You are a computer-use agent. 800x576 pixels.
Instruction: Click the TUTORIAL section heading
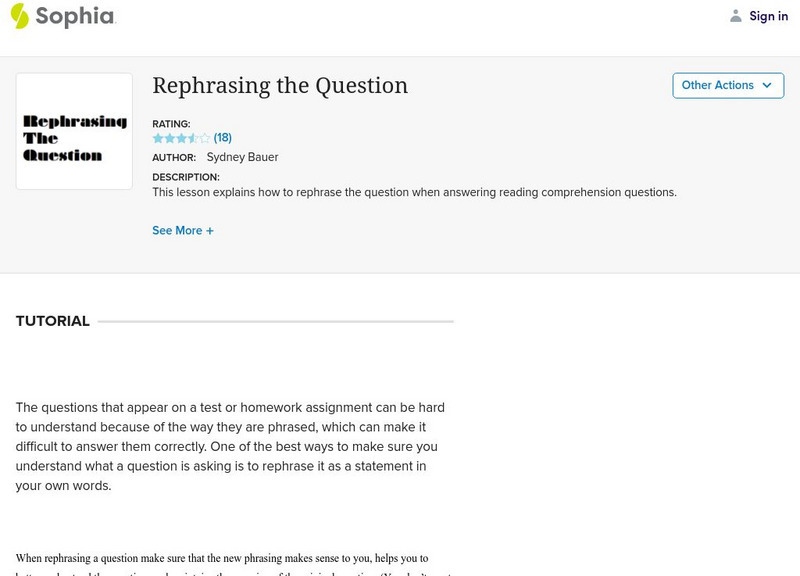point(53,321)
